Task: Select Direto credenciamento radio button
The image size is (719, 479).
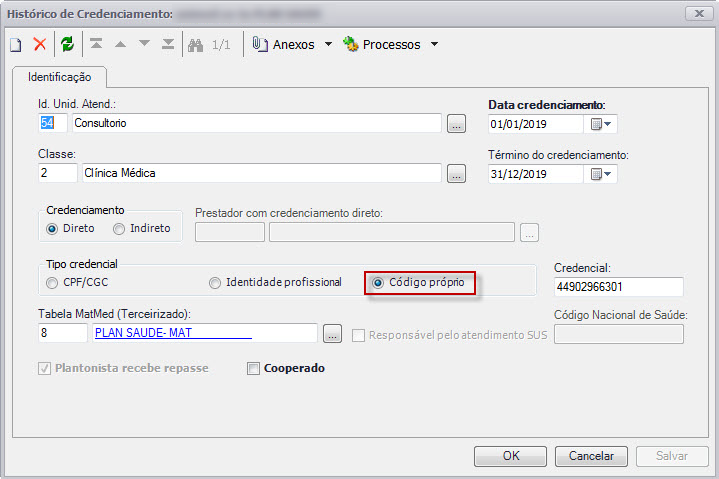Action: tap(52, 228)
